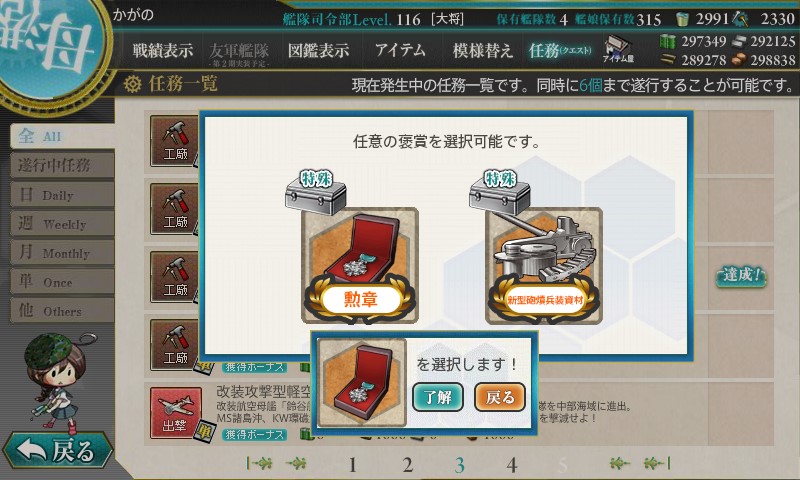Show Once-only quests
The height and width of the screenshot is (480, 800).
pyautogui.click(x=62, y=282)
